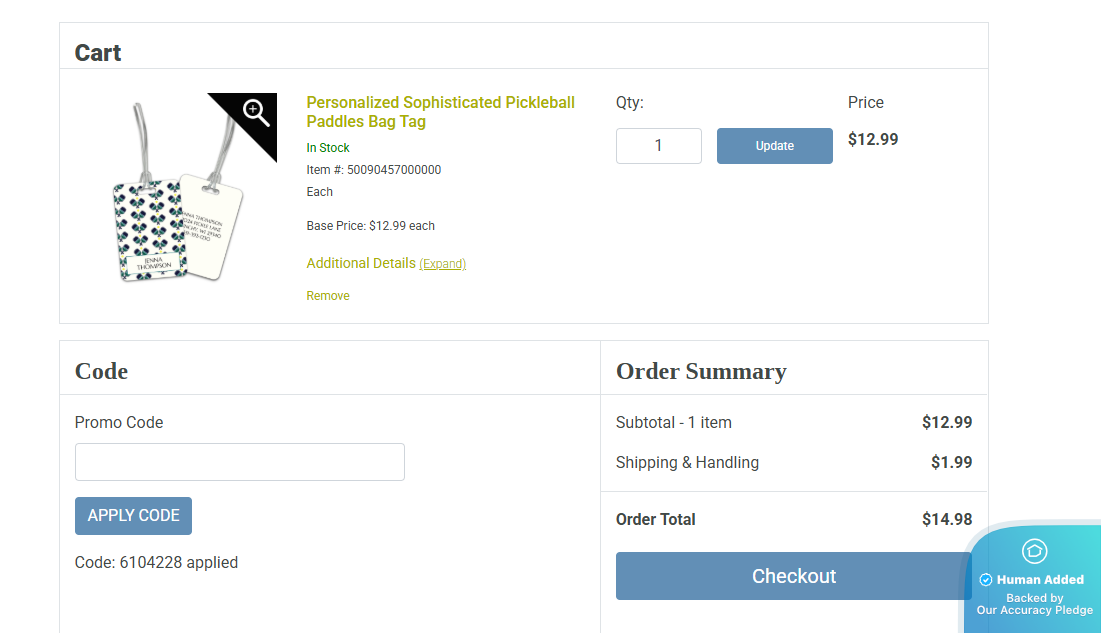This screenshot has width=1101, height=633.
Task: Click the Shipping & Handling $1.99 amount
Action: pos(951,462)
